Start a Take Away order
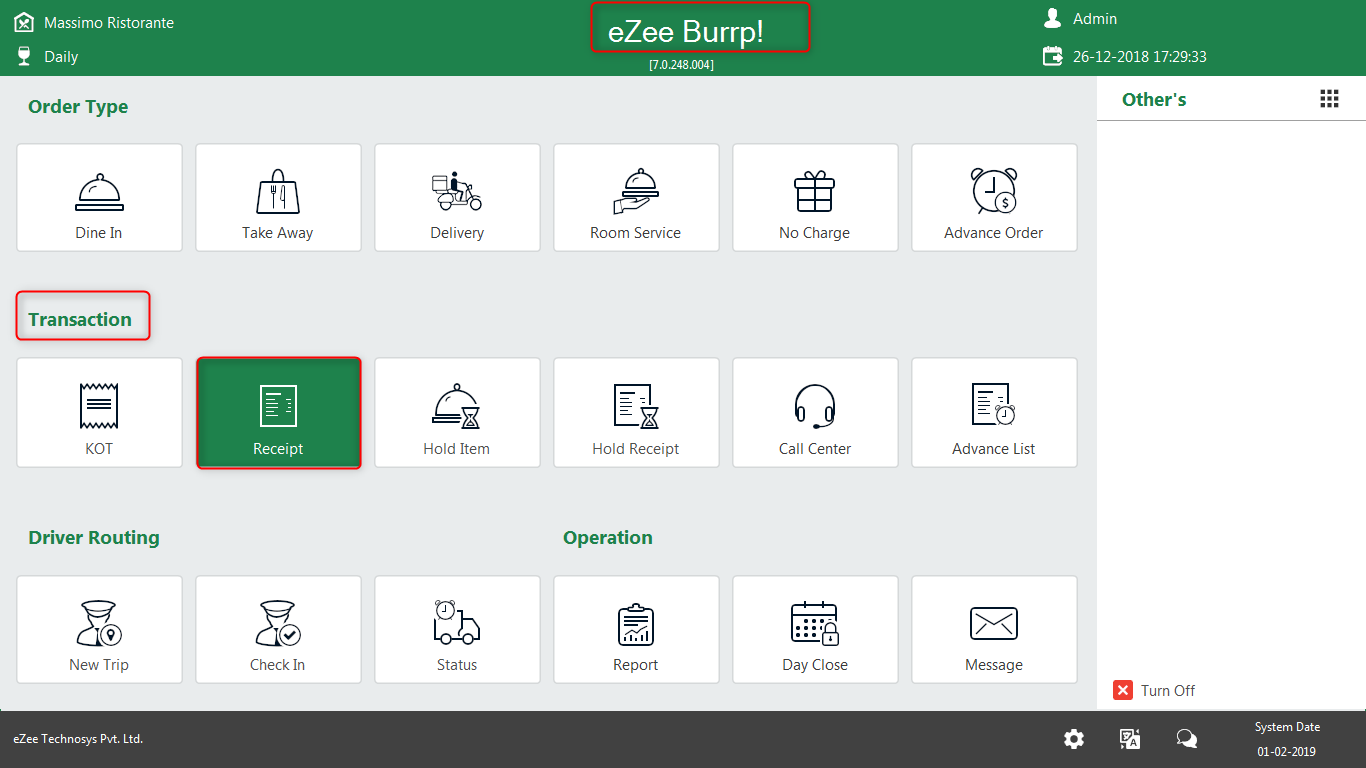The image size is (1366, 768). click(x=278, y=197)
